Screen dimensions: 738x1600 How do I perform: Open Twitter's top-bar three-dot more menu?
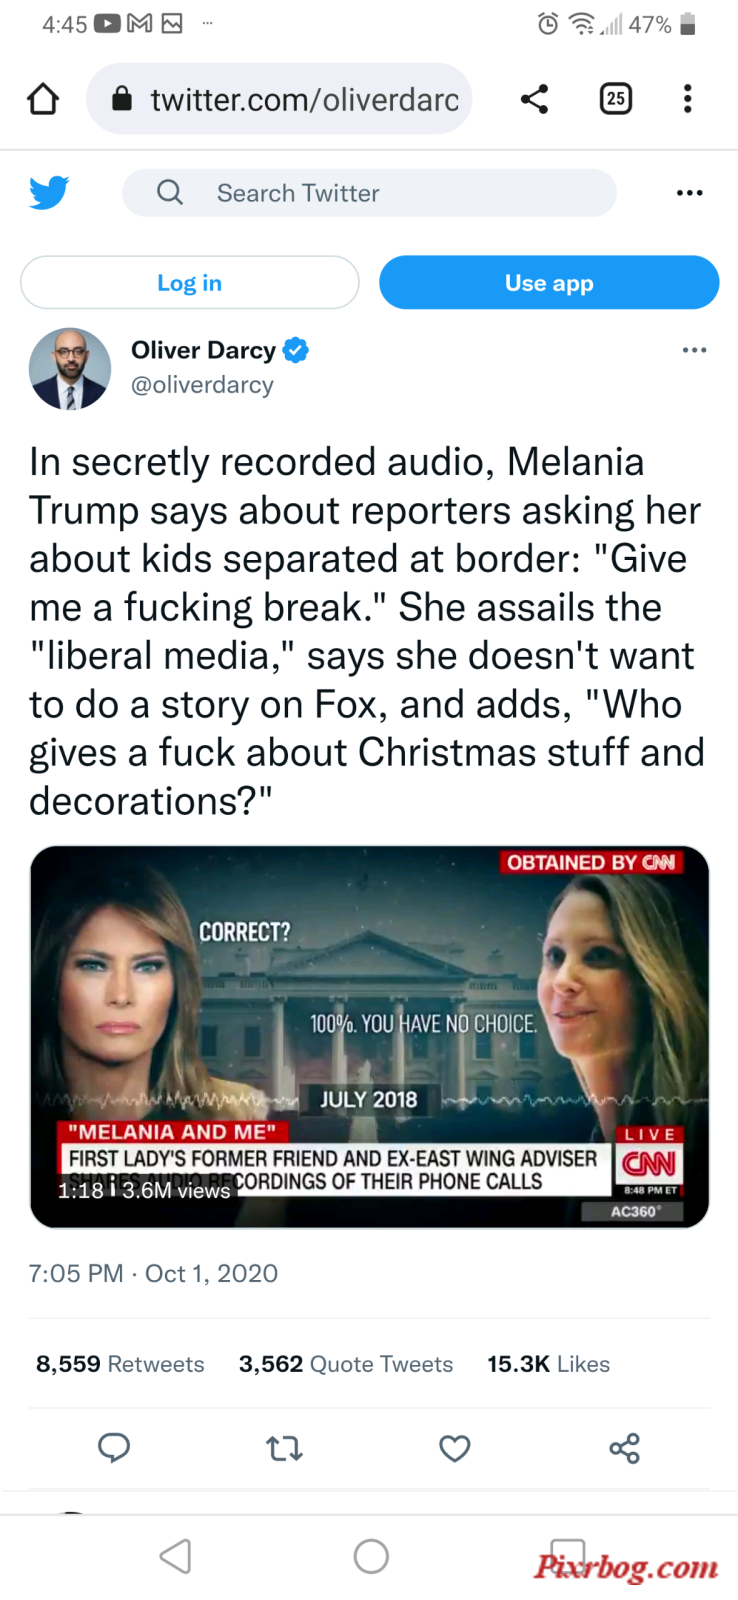[x=689, y=193]
